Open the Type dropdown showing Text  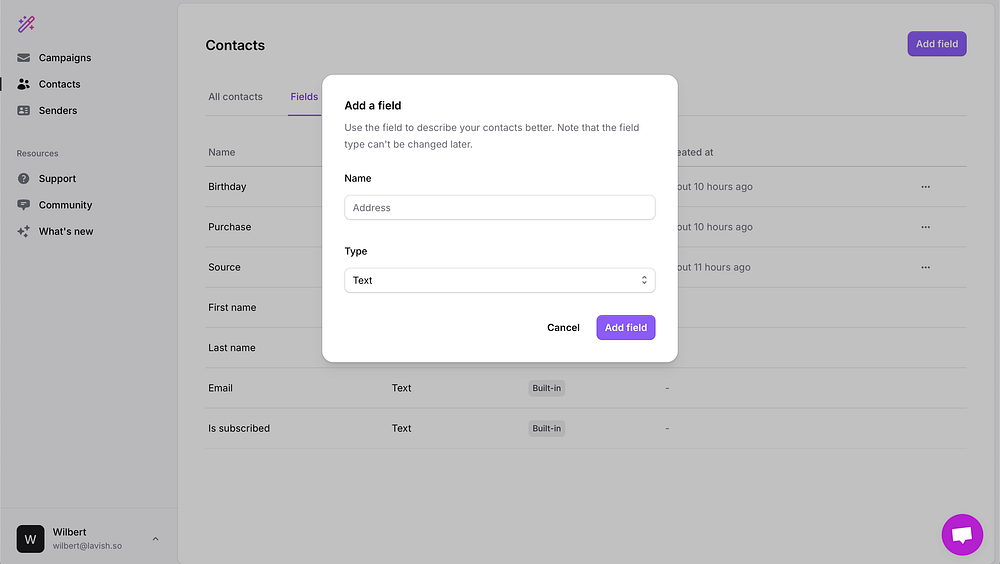(499, 281)
